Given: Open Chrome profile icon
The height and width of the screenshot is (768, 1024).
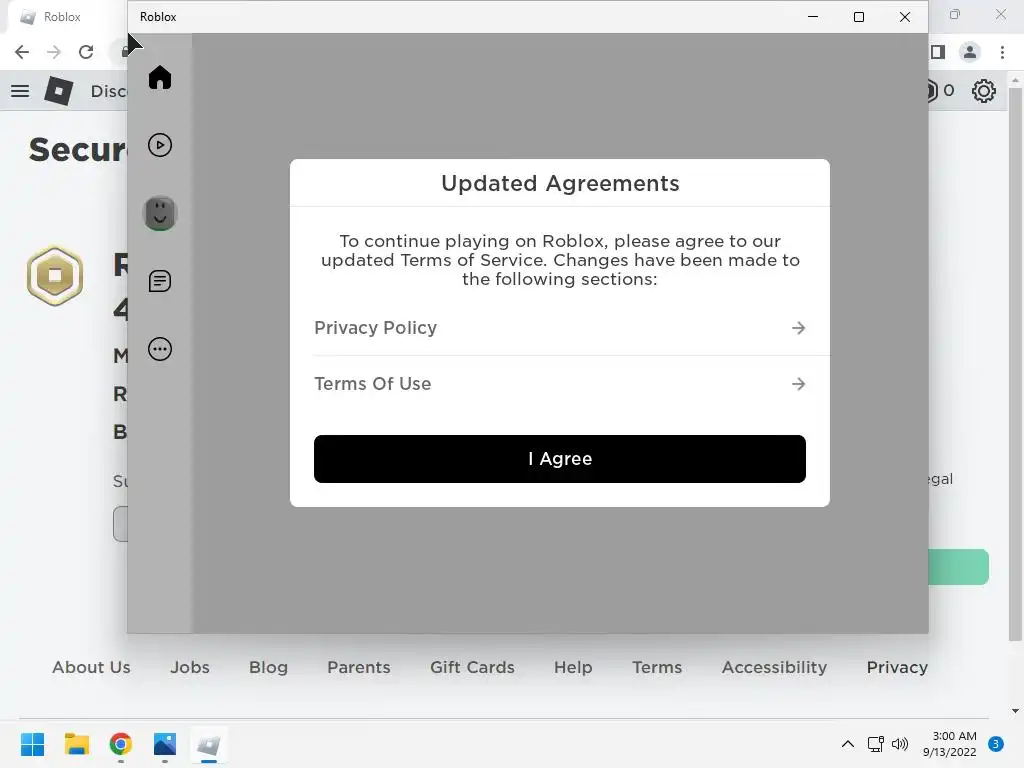Looking at the screenshot, I should 970,52.
